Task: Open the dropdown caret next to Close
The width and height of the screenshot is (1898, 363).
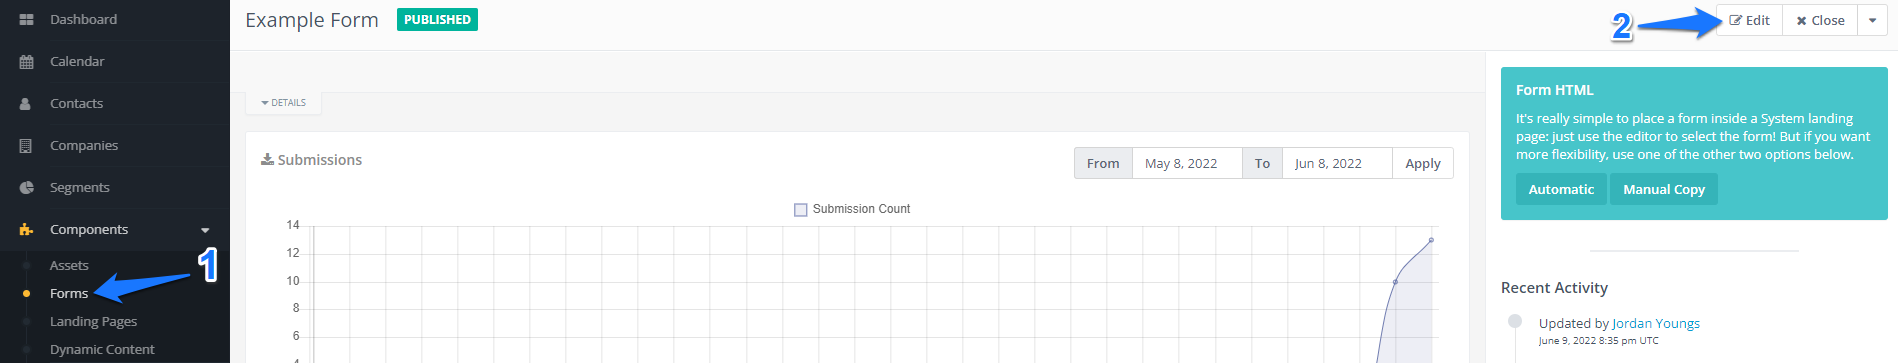Action: tap(1872, 20)
